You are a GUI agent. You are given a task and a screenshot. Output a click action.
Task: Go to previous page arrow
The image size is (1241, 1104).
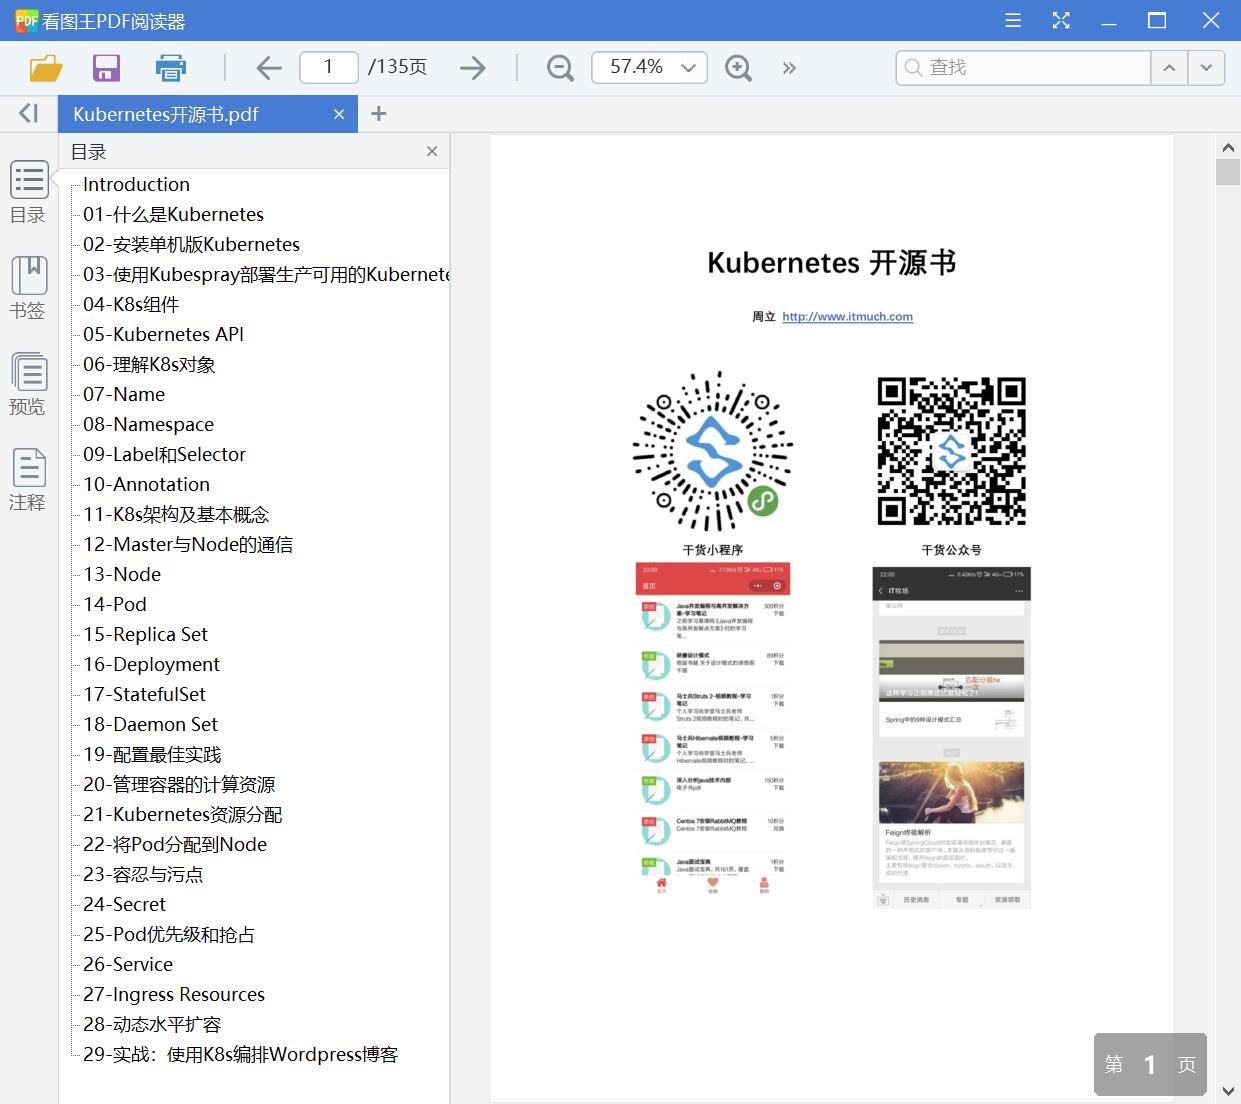click(x=269, y=68)
